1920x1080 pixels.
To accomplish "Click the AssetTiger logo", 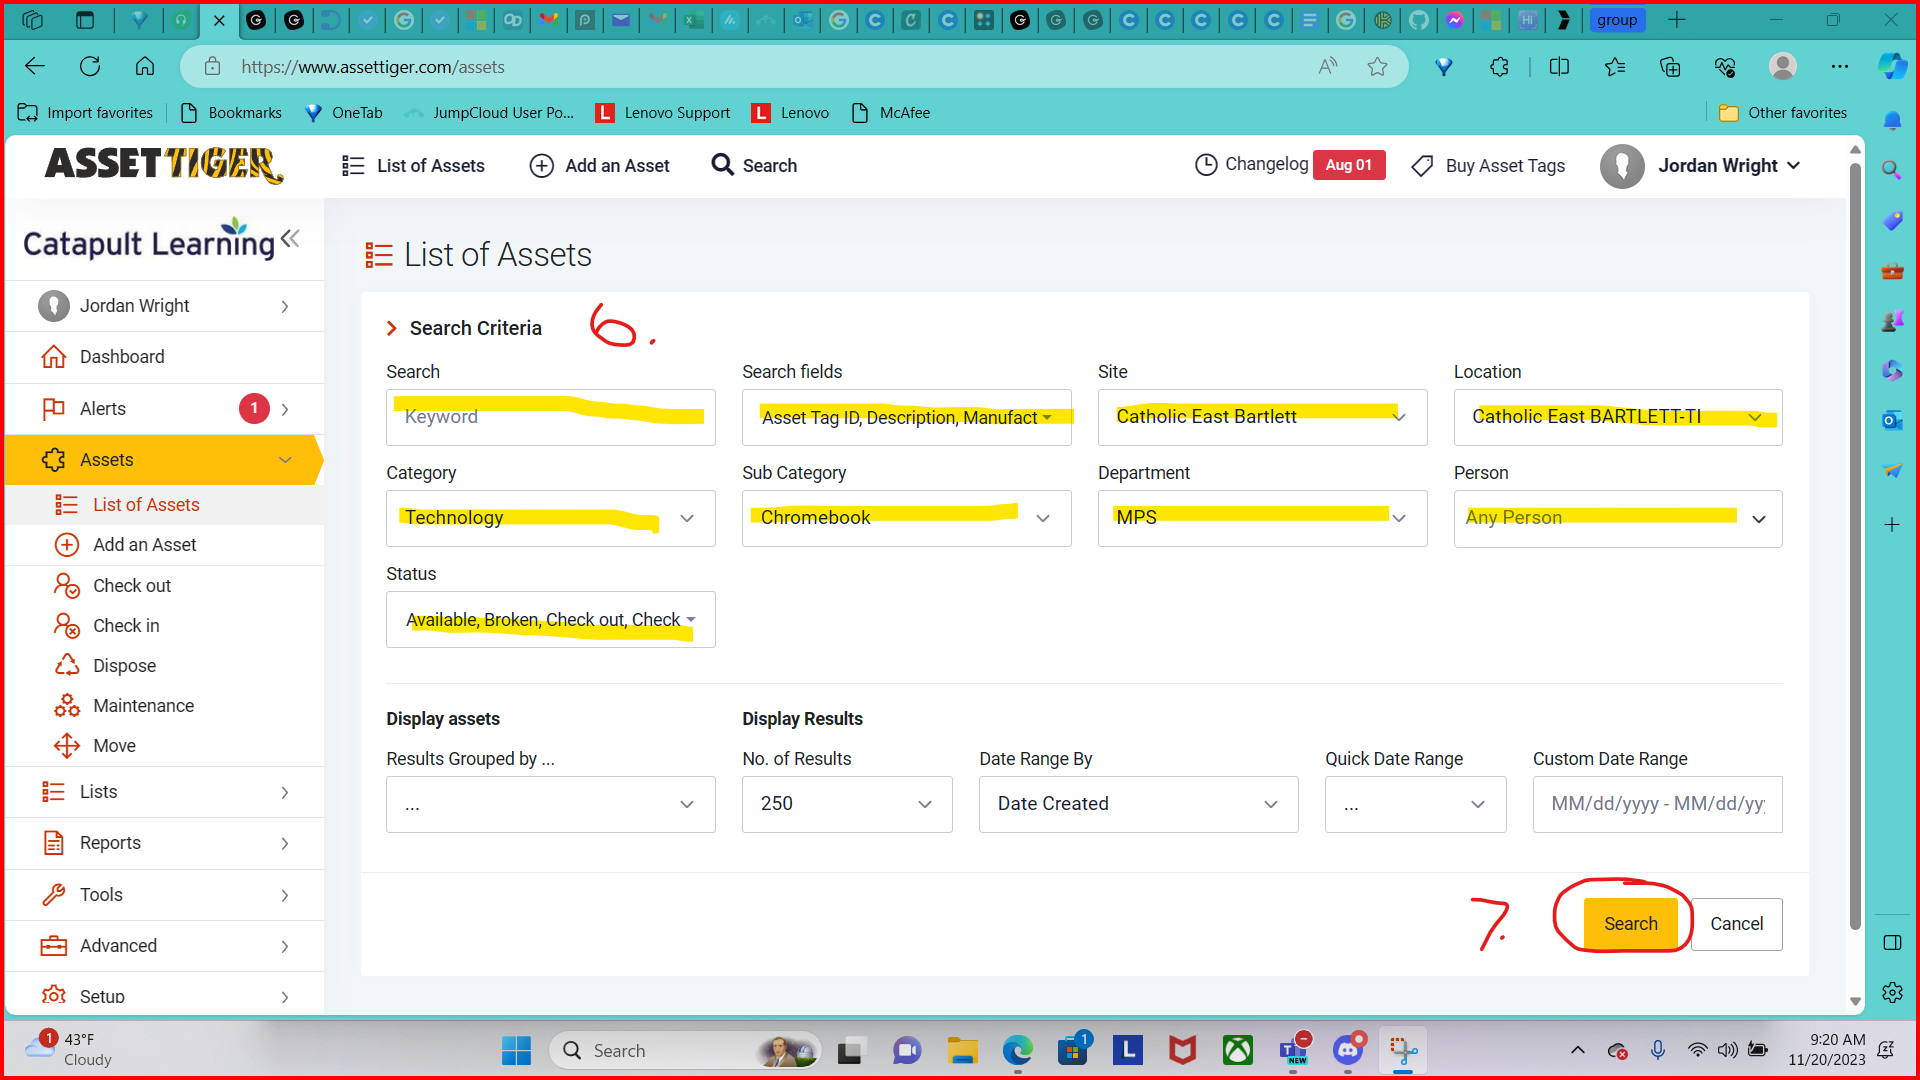I will click(163, 165).
